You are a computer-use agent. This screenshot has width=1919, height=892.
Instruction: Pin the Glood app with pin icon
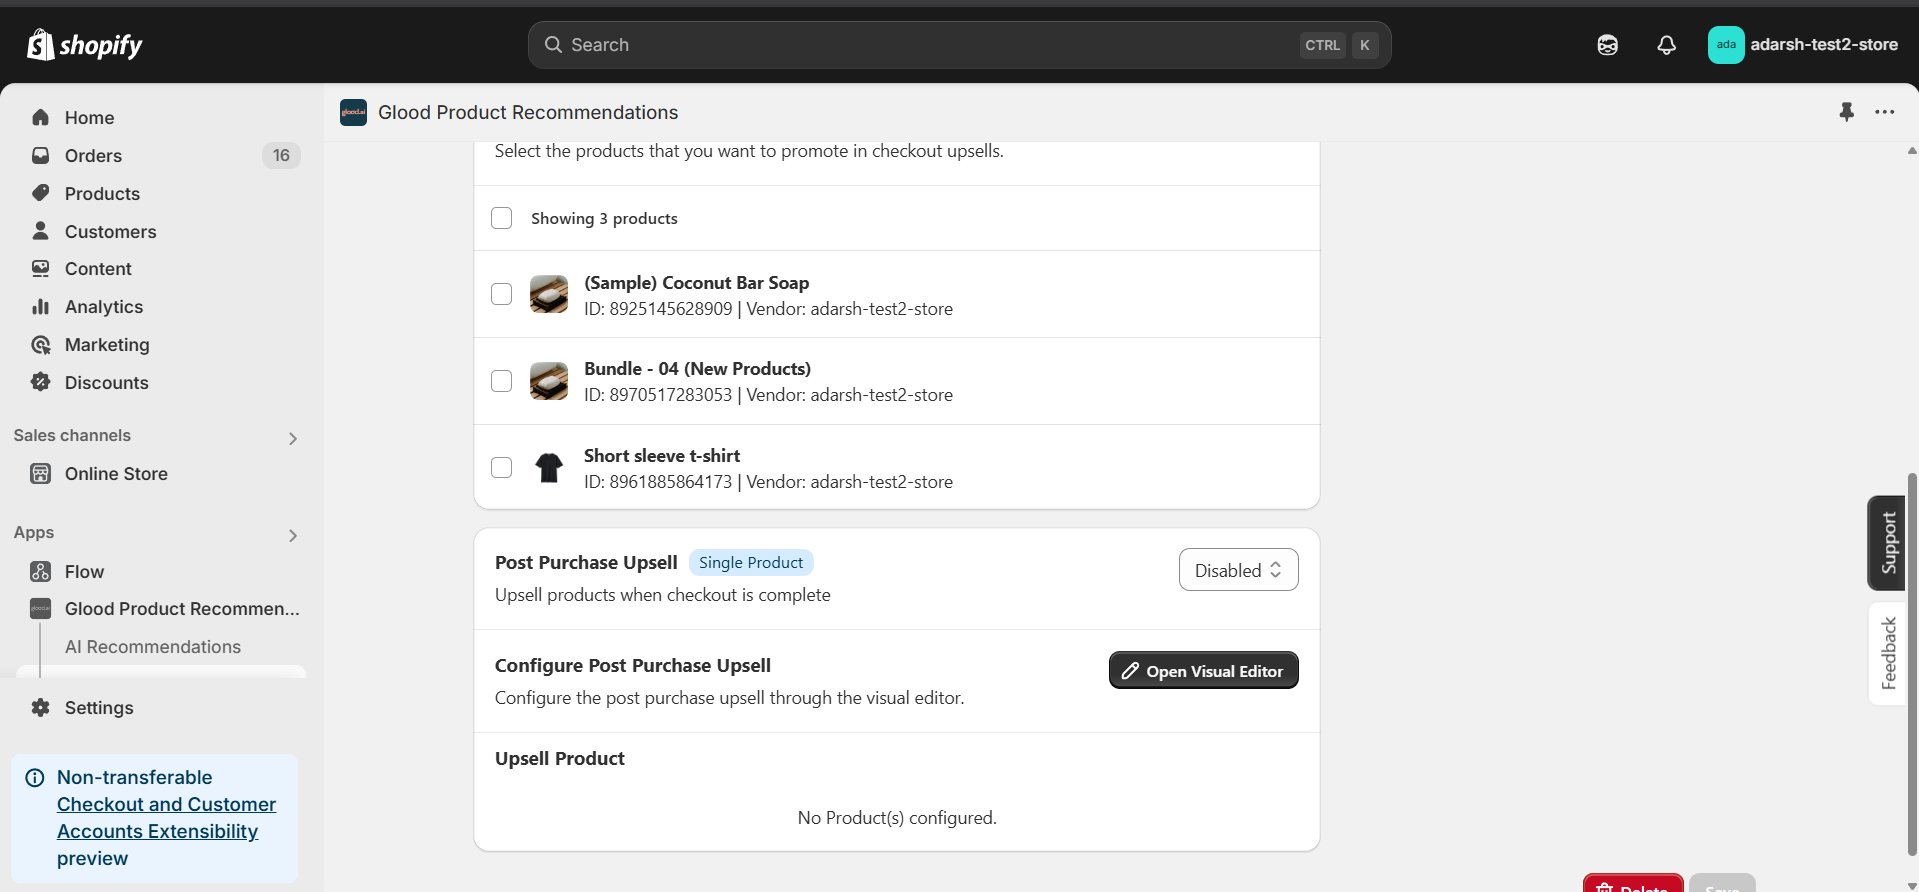[1846, 112]
